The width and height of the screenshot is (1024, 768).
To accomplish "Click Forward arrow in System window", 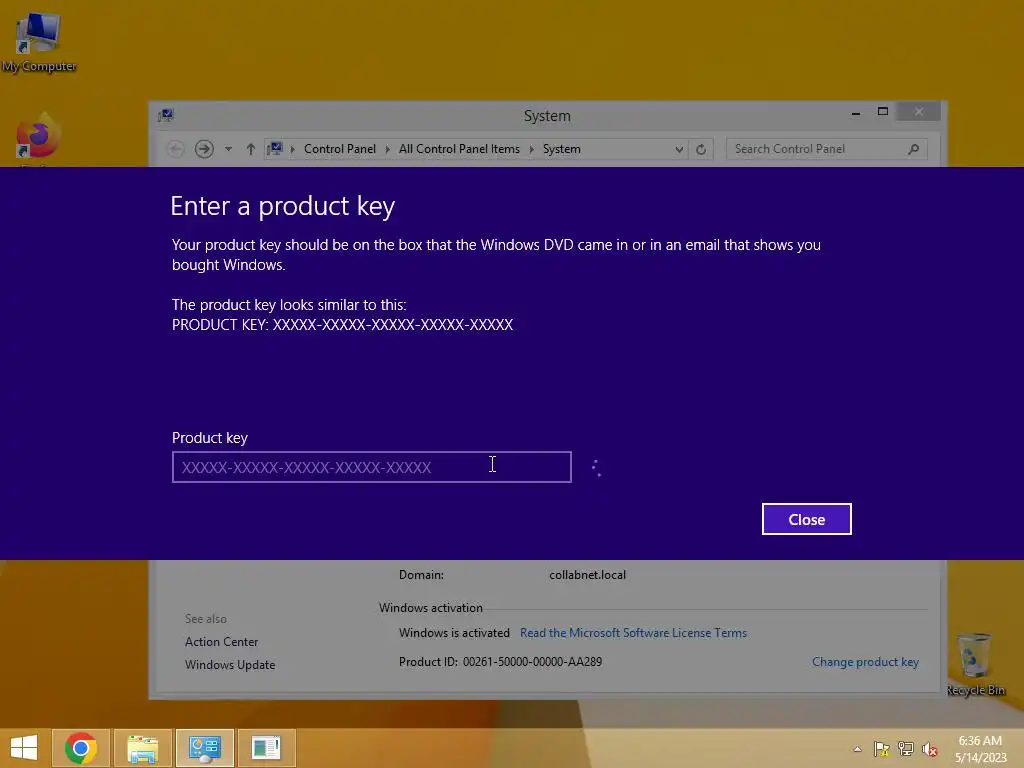I will click(204, 149).
